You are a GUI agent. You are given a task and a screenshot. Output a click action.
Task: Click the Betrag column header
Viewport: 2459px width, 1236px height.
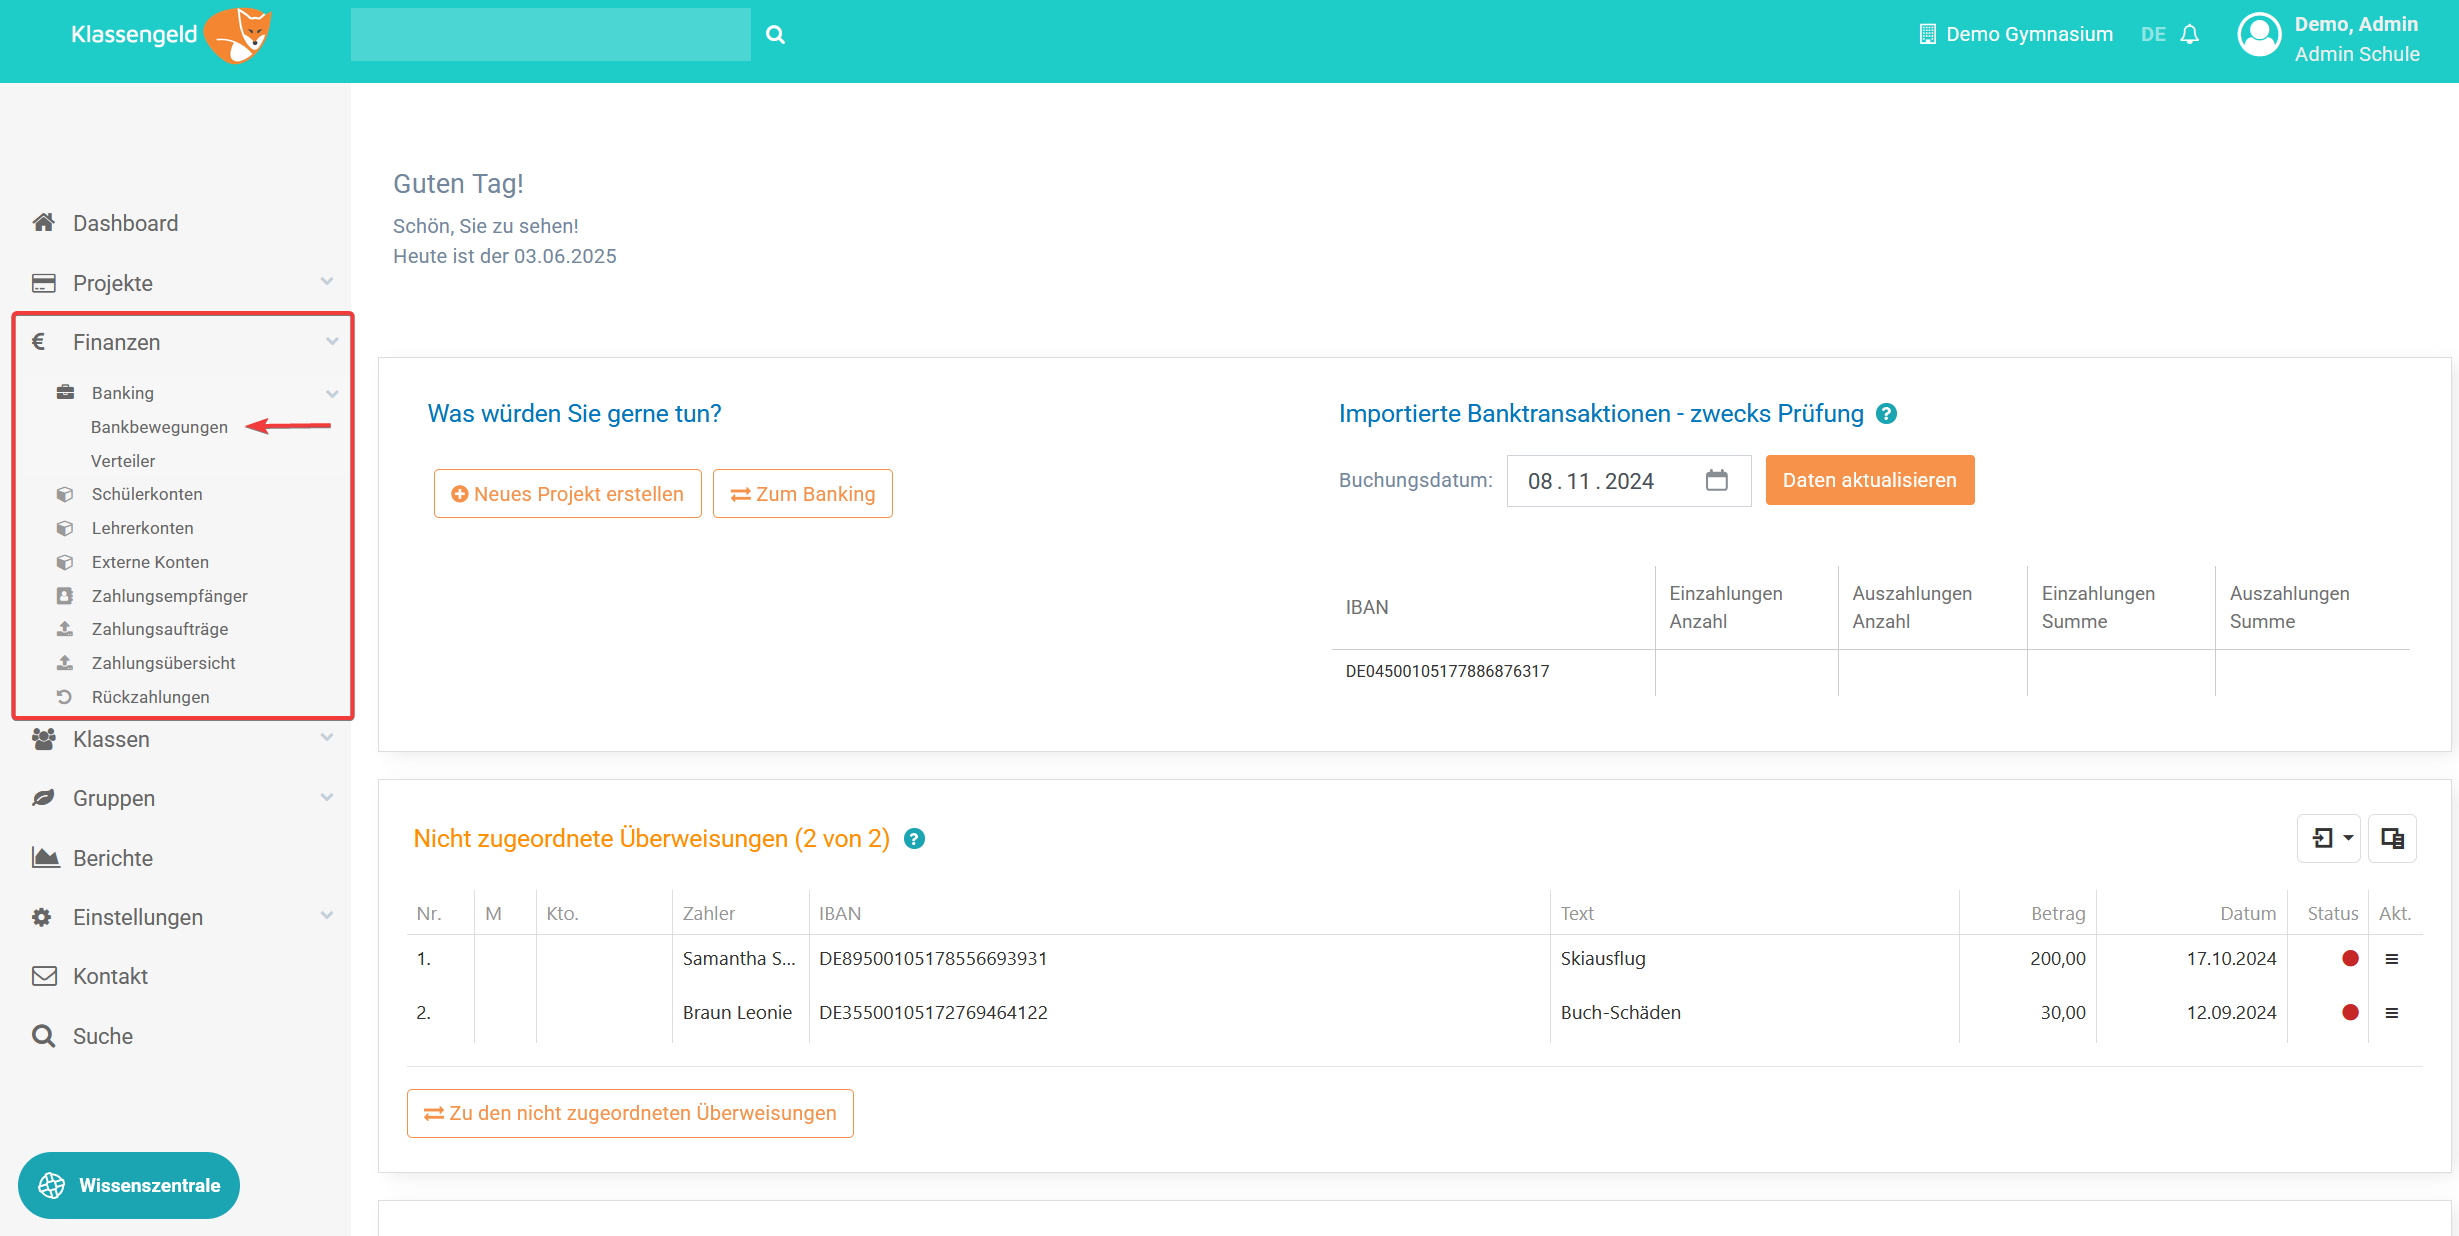(2058, 913)
